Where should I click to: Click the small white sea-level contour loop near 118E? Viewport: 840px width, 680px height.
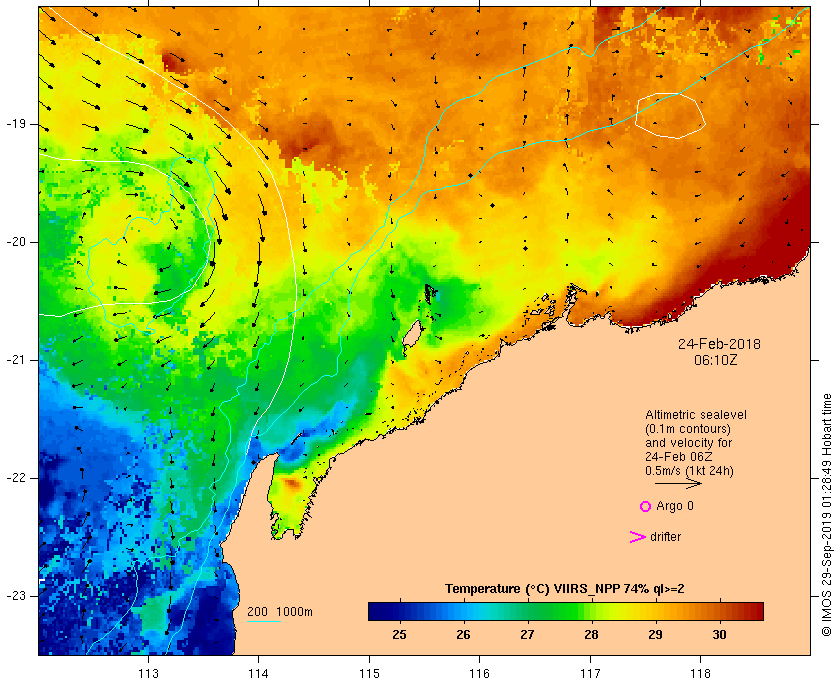(x=670, y=116)
